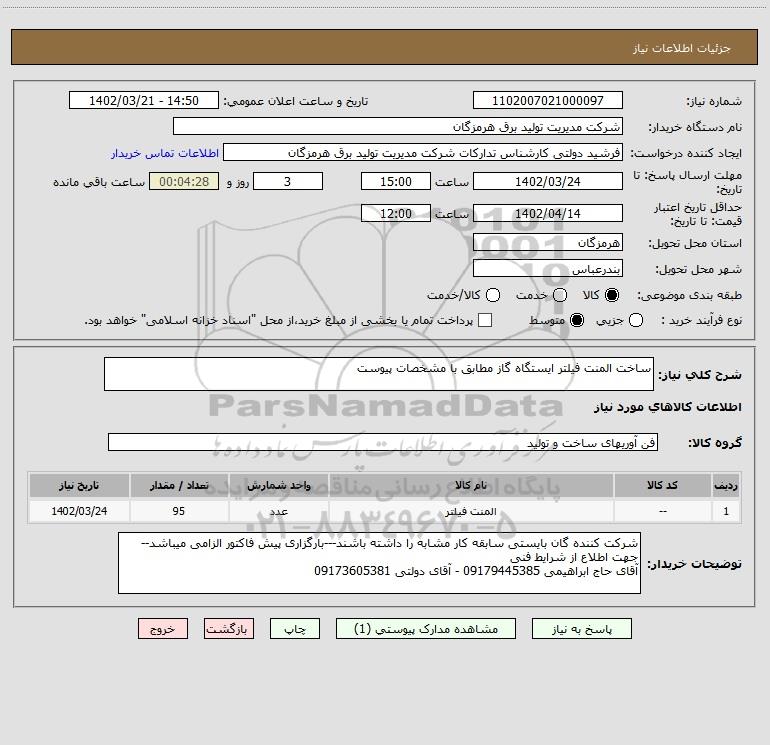The width and height of the screenshot is (770, 745).
Task: Click the requester field فرشید دولتی
Action: click(x=423, y=152)
